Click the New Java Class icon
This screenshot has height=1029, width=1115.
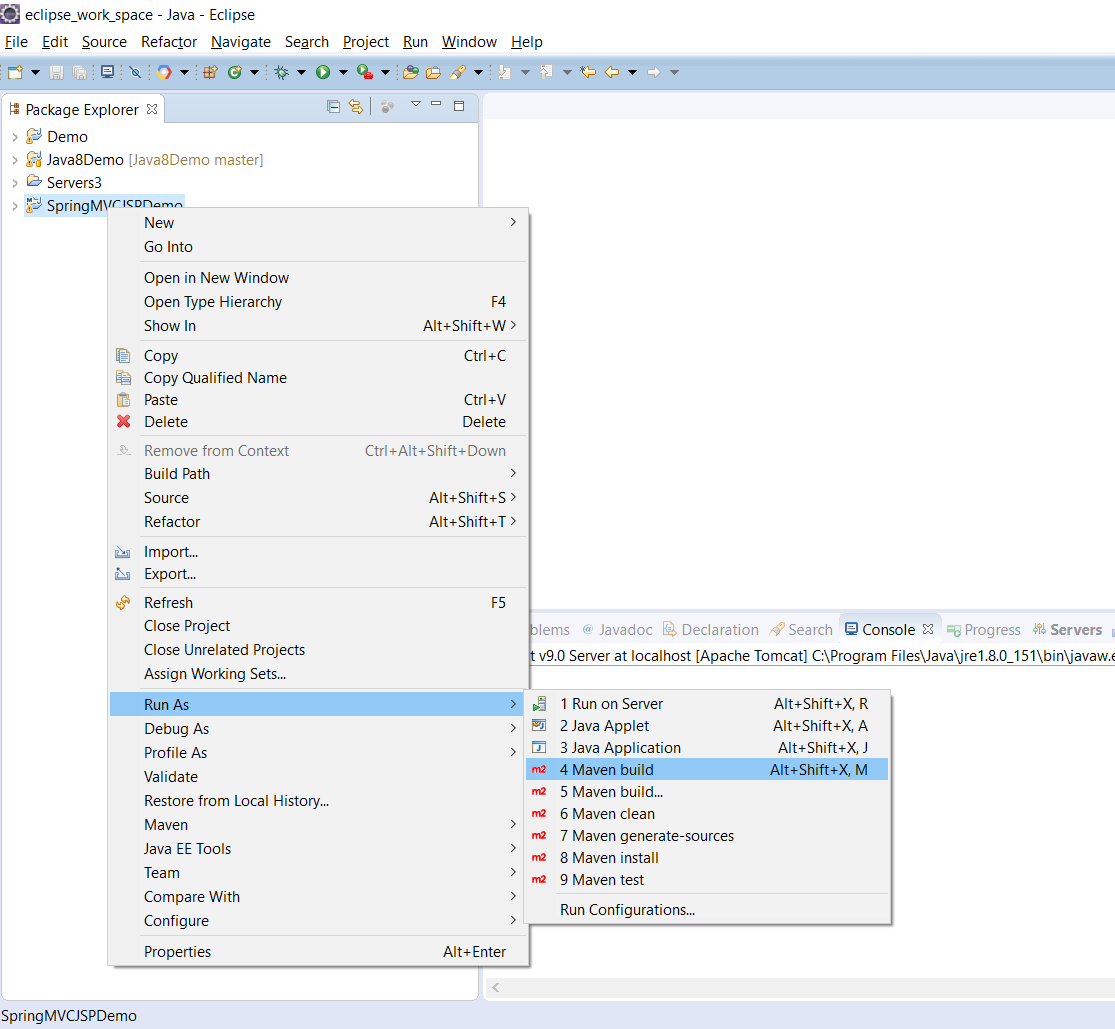(235, 72)
